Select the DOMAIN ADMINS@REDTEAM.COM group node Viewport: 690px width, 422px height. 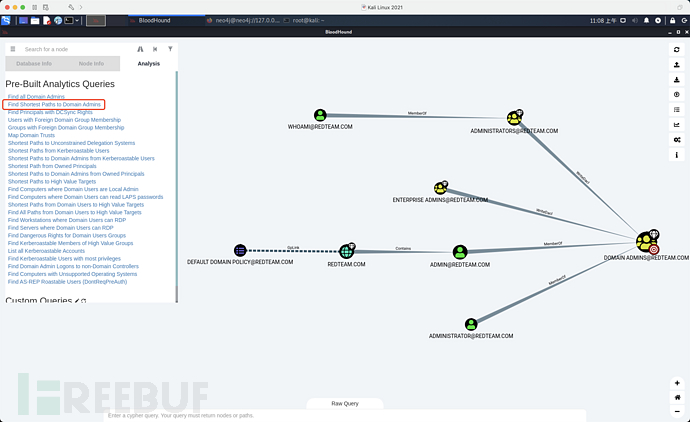tap(647, 242)
